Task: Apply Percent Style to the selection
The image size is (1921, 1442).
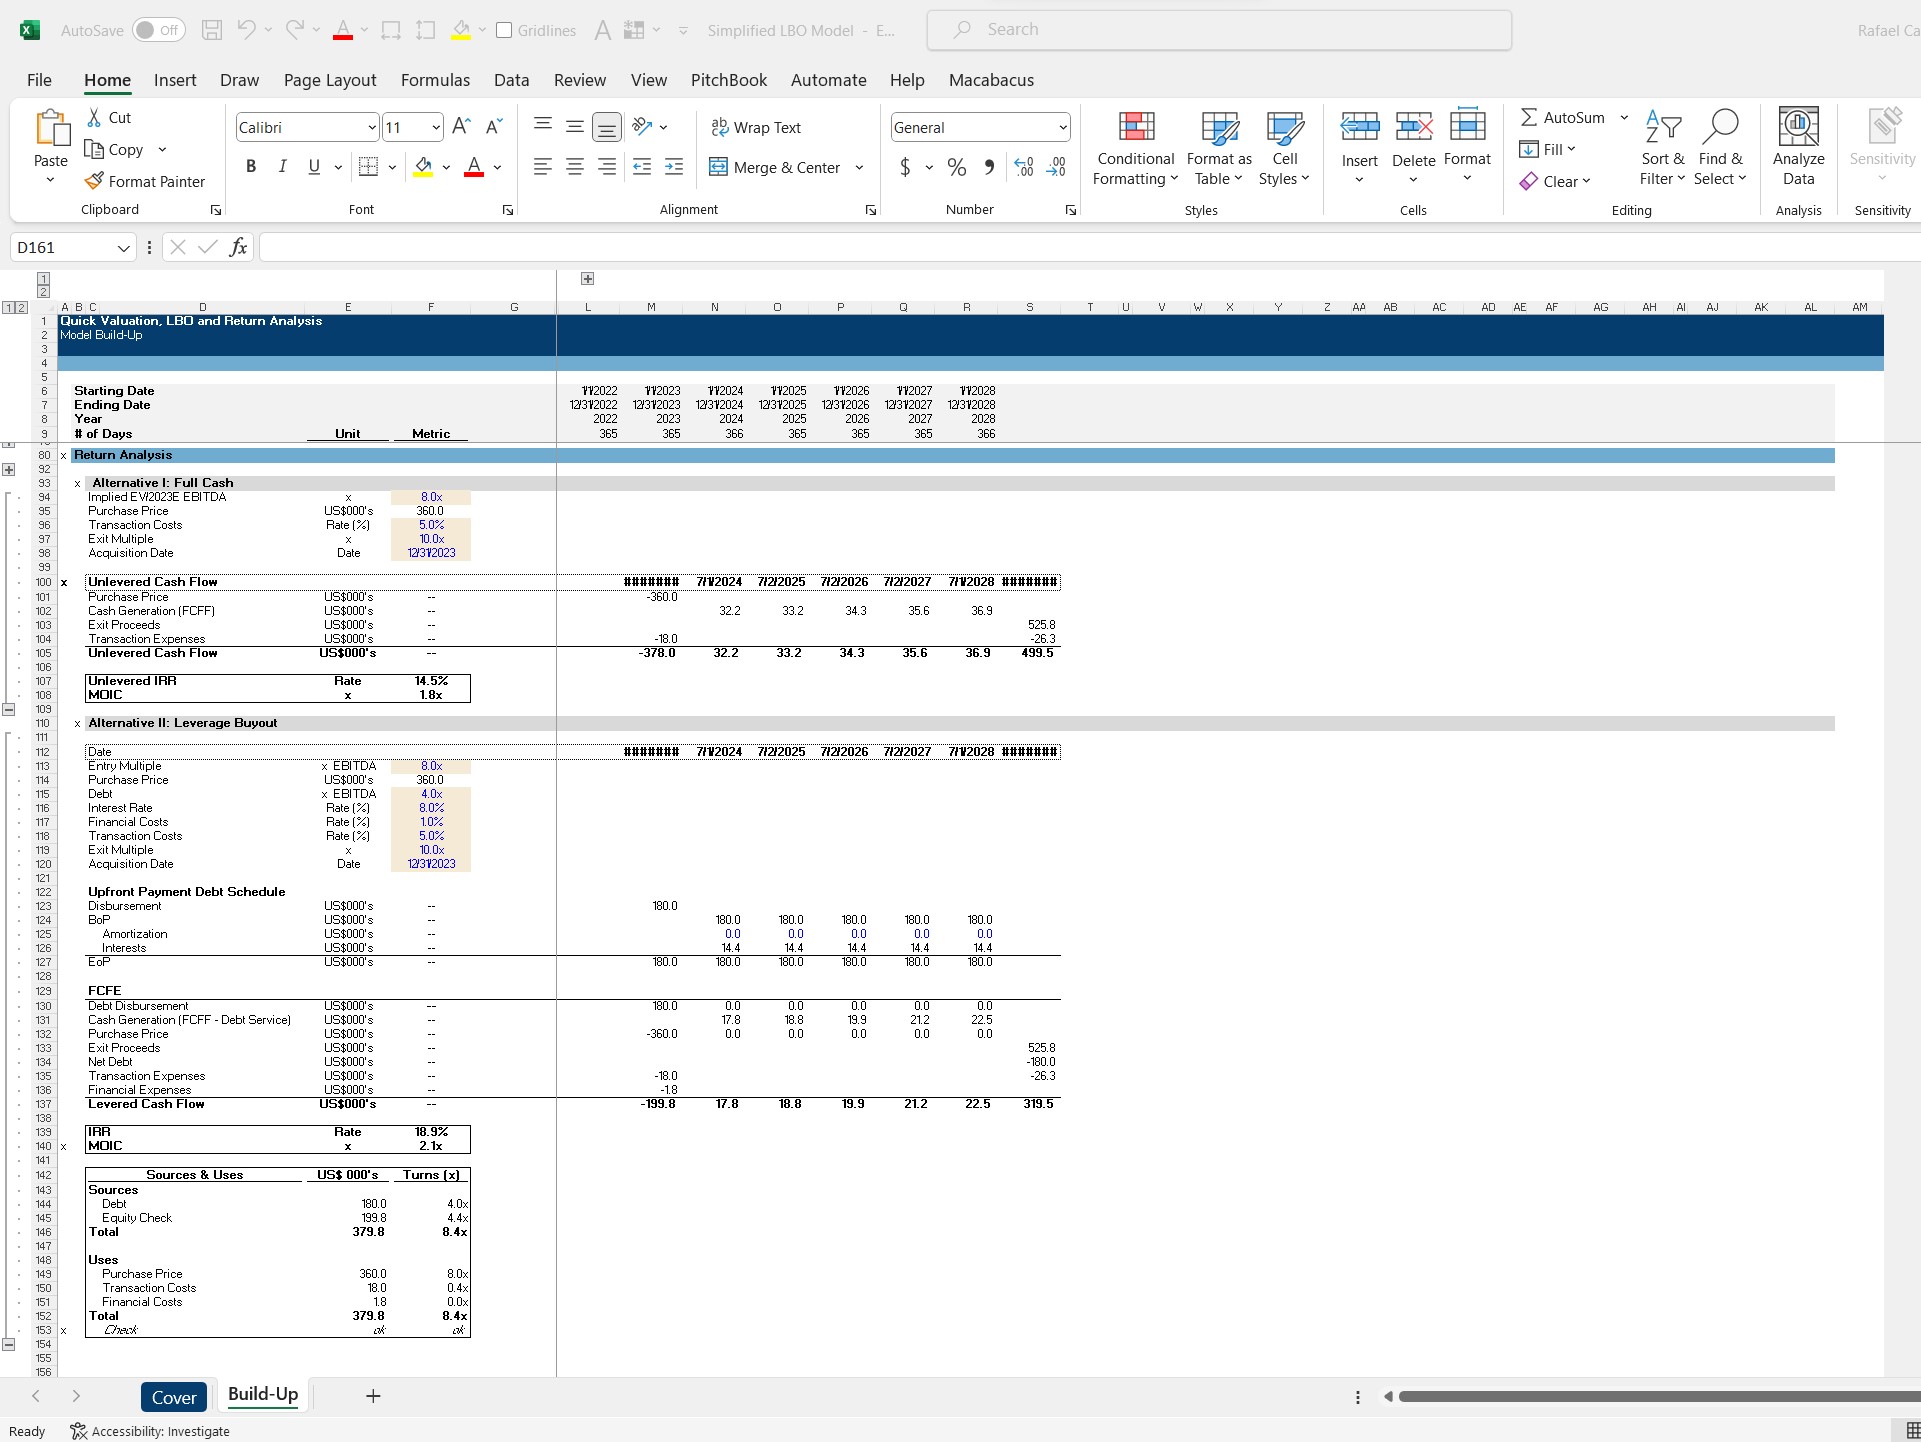Action: pyautogui.click(x=956, y=167)
